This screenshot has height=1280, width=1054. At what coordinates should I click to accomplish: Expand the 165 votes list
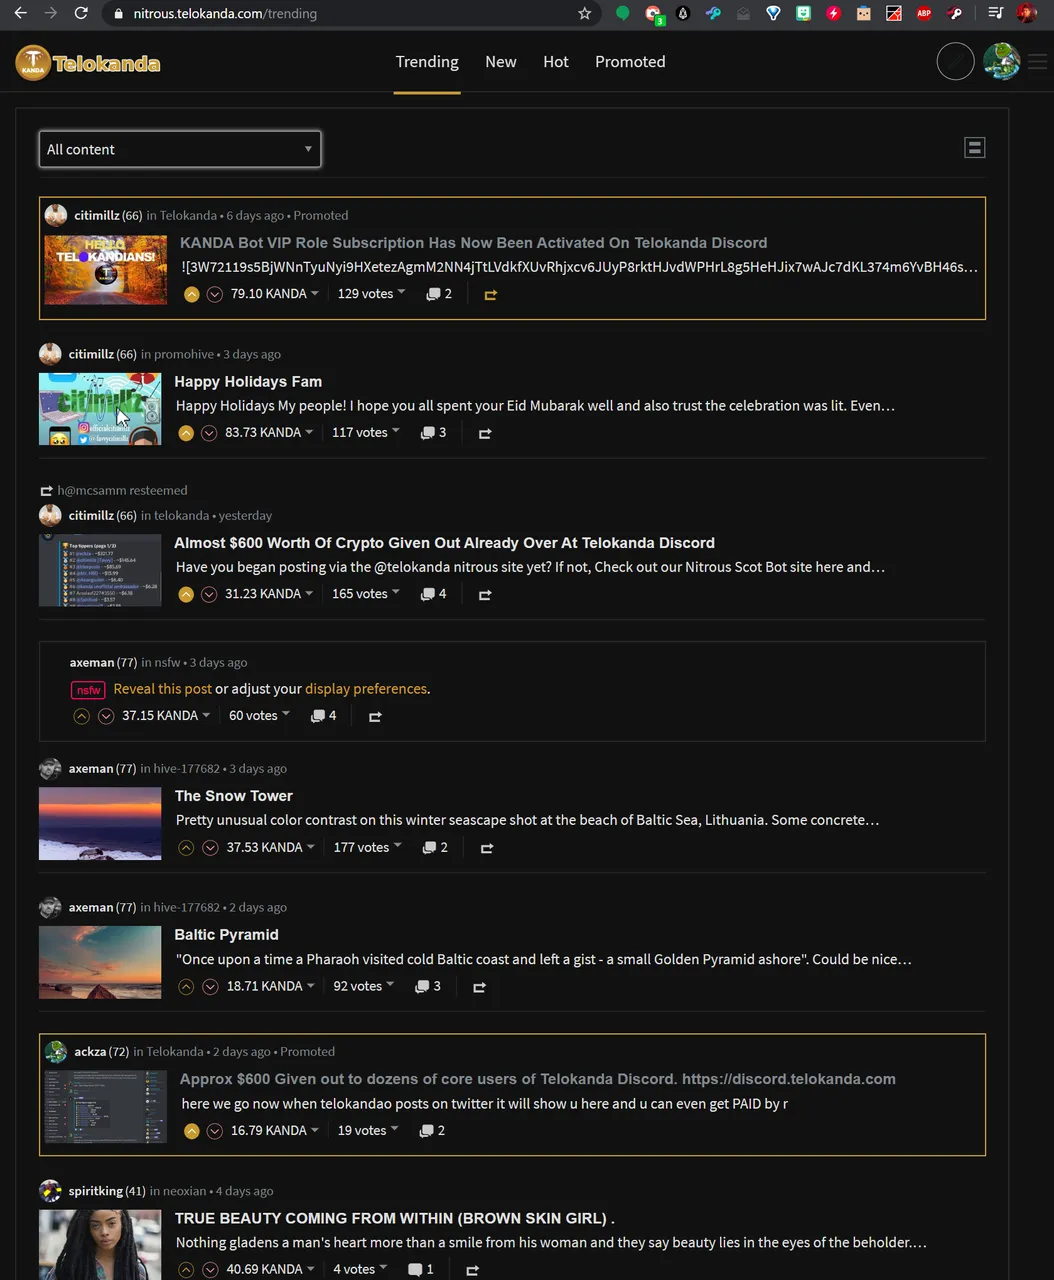(x=365, y=594)
